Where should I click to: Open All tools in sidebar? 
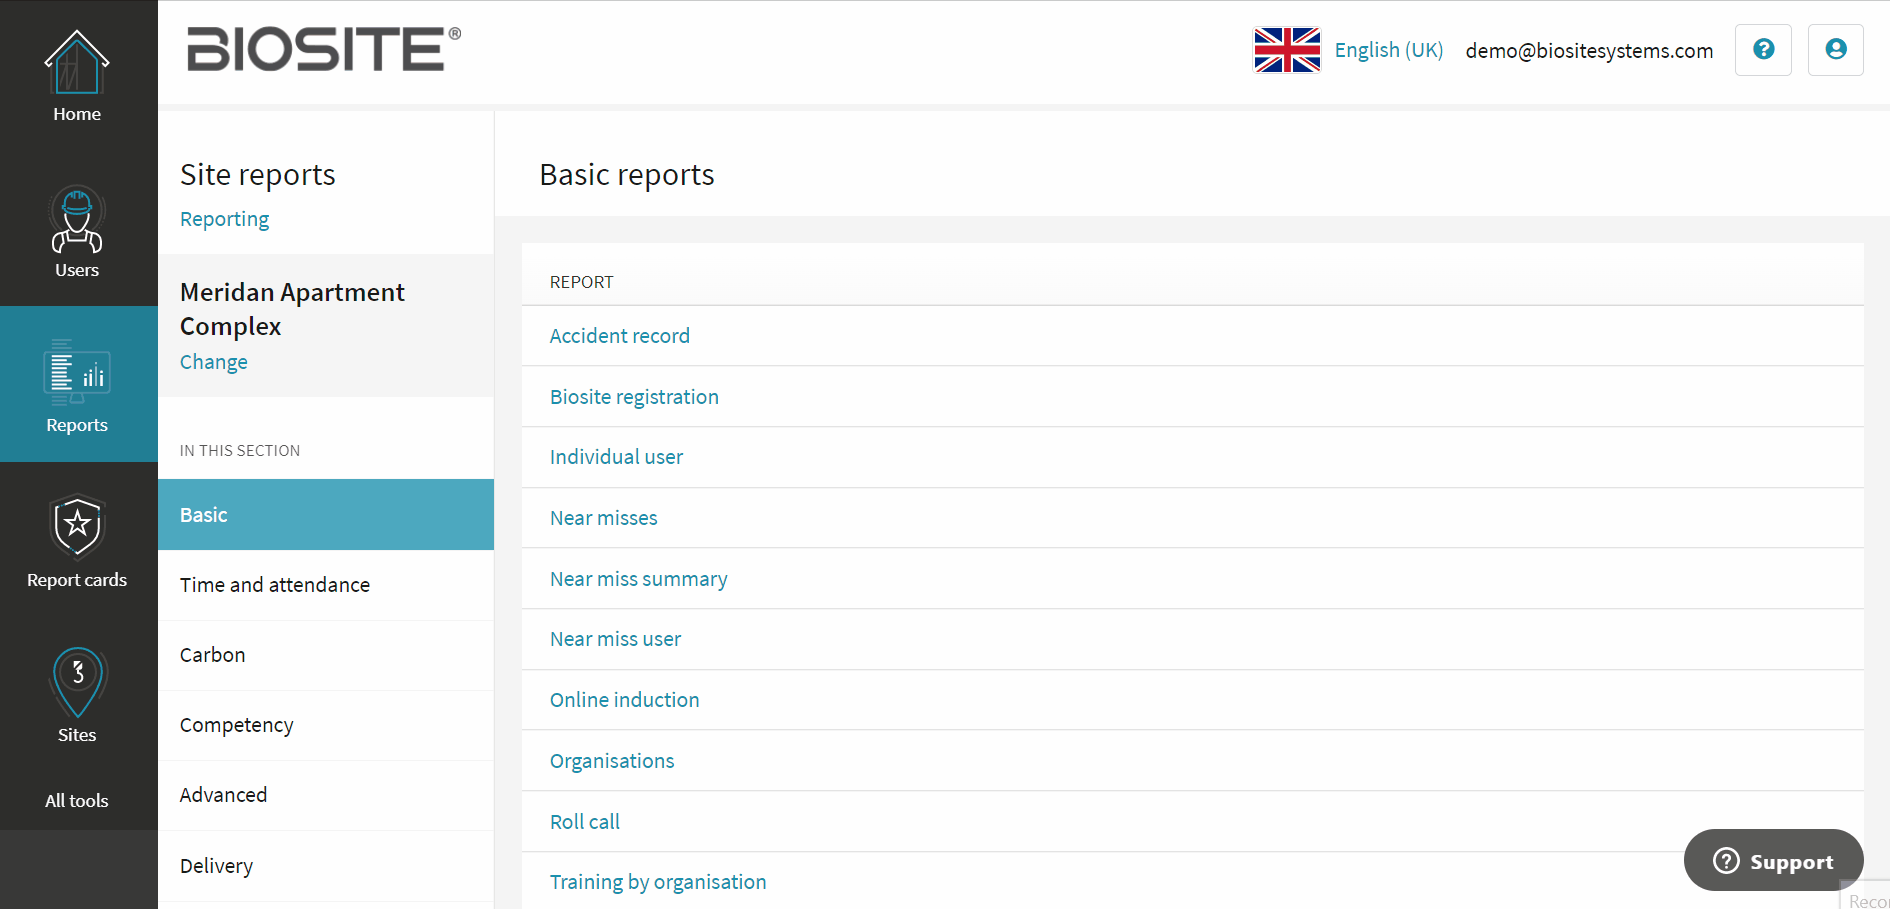(x=77, y=801)
